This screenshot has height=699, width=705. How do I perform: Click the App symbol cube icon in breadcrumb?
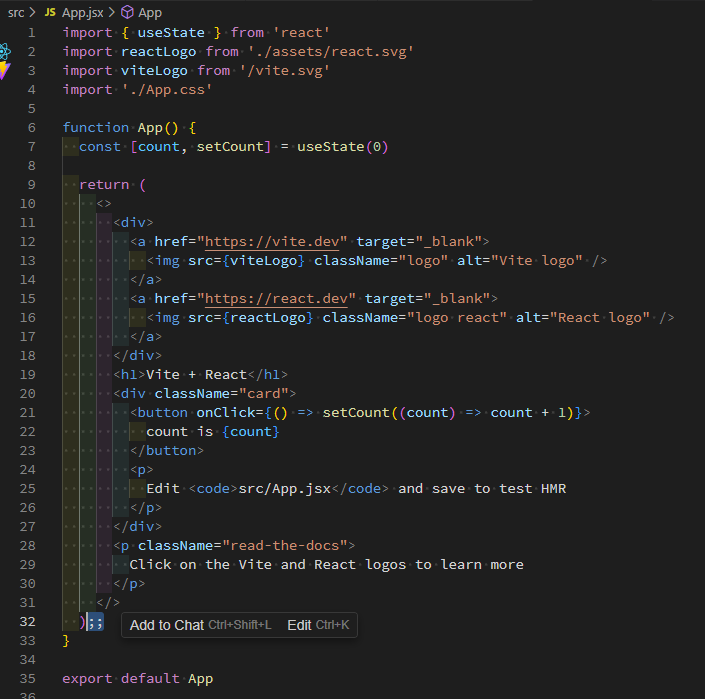pos(127,12)
